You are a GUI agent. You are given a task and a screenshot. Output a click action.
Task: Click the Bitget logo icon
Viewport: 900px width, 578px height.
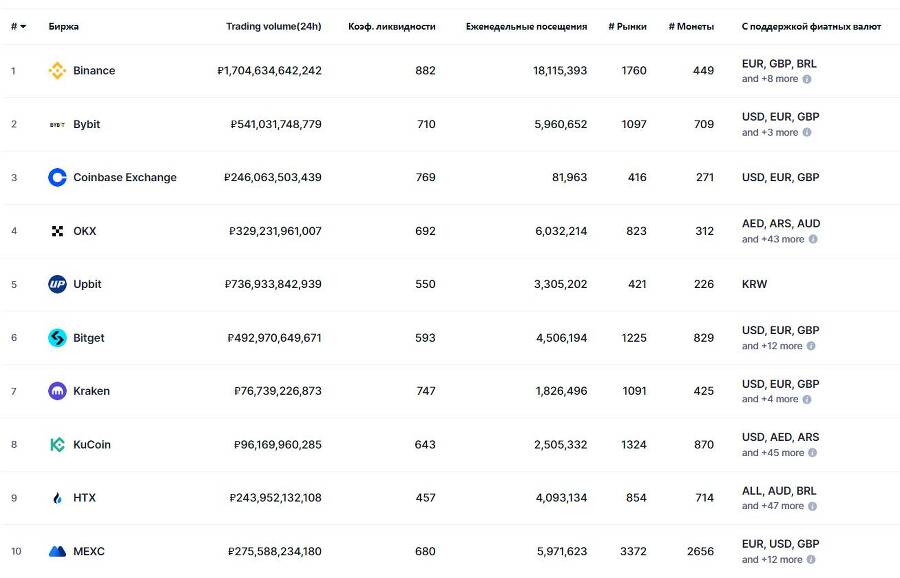click(x=57, y=338)
